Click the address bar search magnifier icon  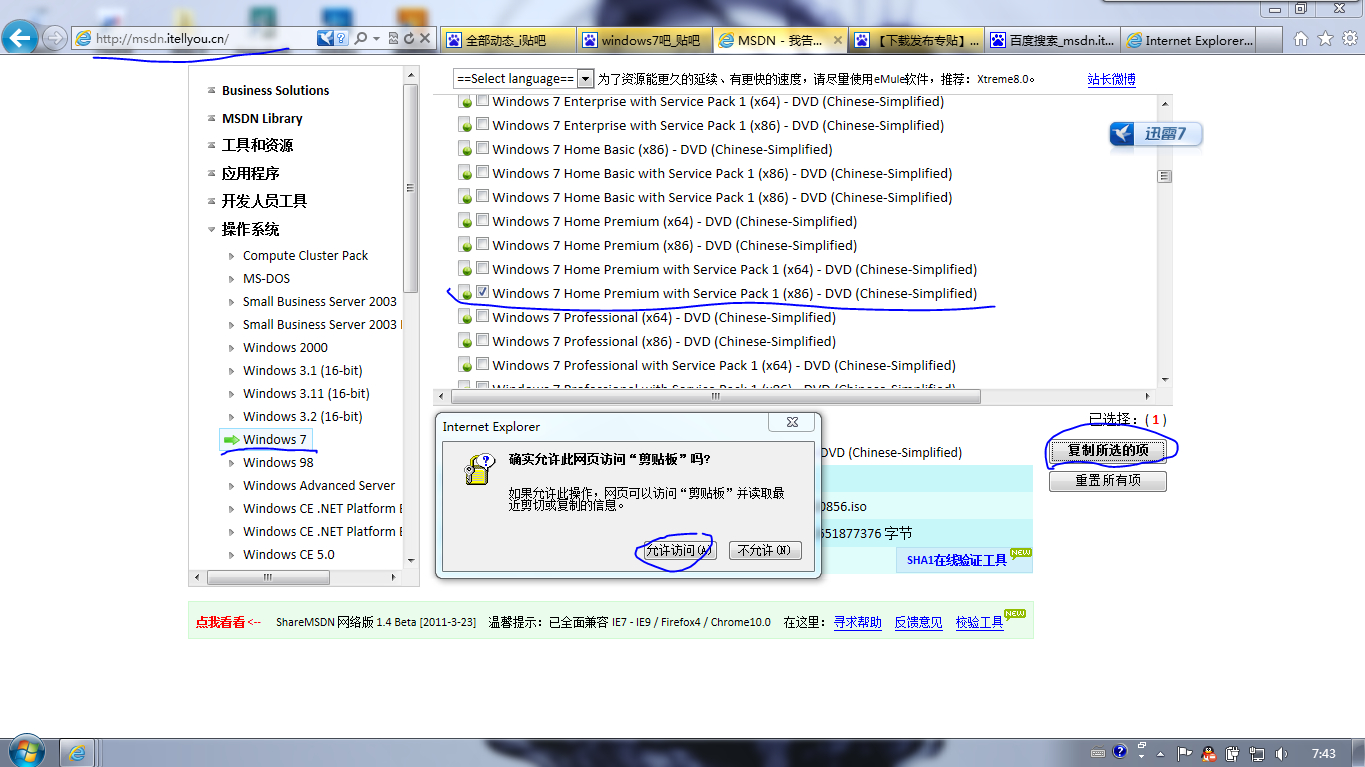[360, 38]
